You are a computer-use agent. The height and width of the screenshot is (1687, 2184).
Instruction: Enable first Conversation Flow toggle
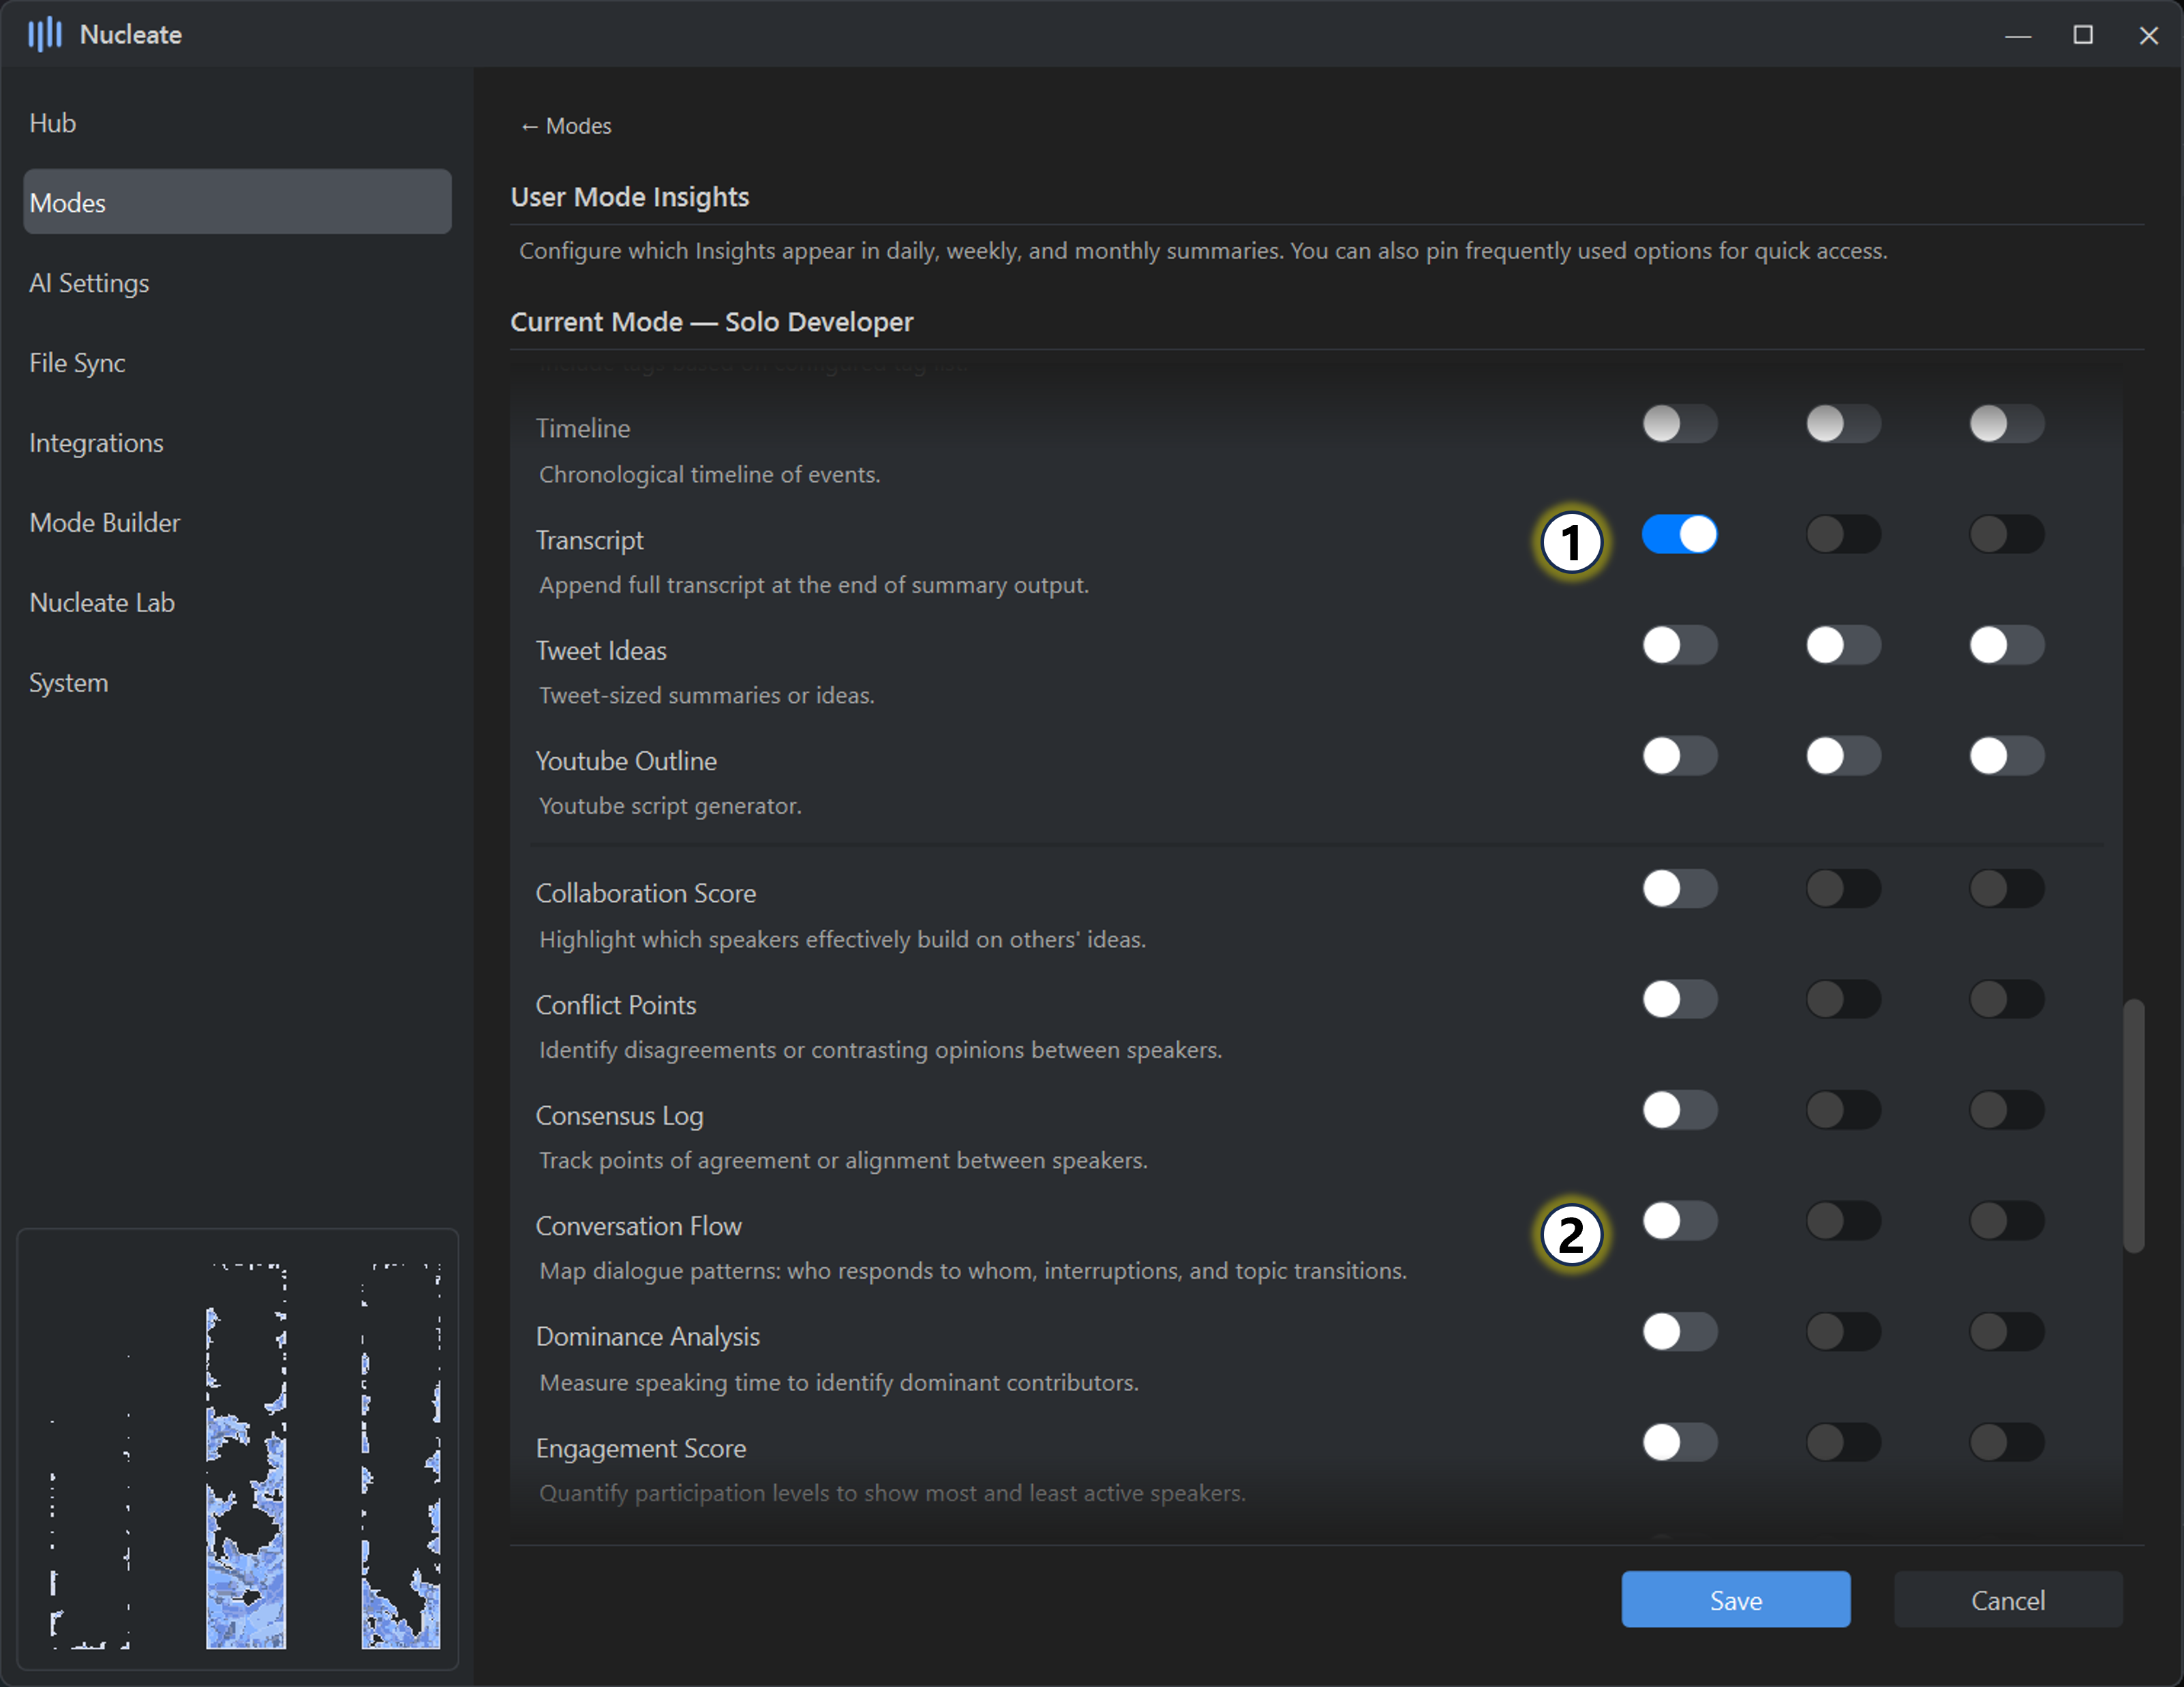1679,1221
